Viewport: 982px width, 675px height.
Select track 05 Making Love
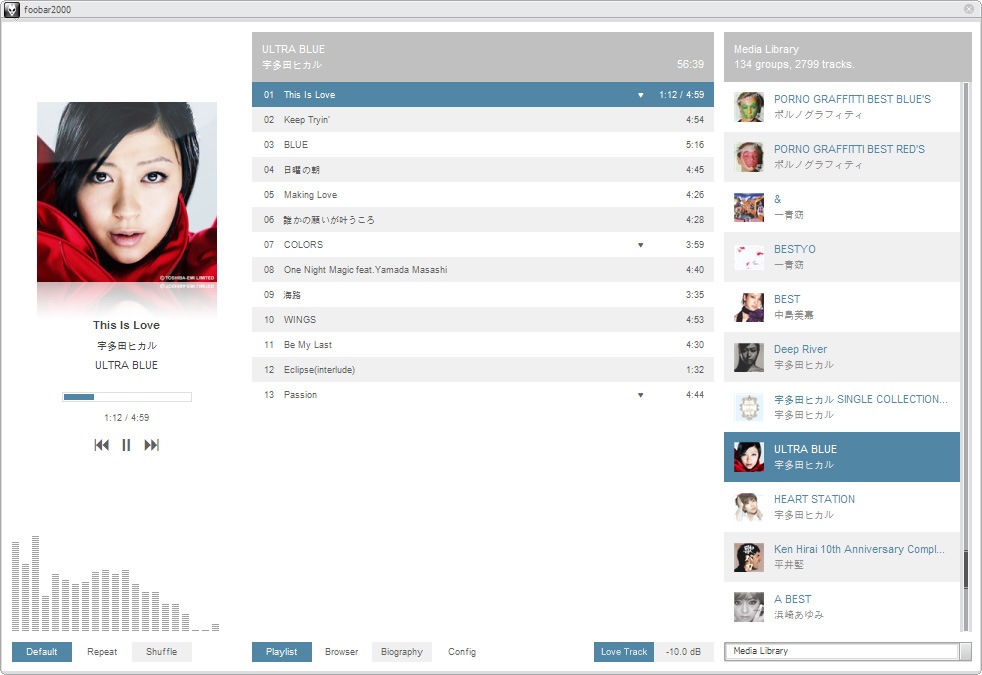pyautogui.click(x=483, y=195)
